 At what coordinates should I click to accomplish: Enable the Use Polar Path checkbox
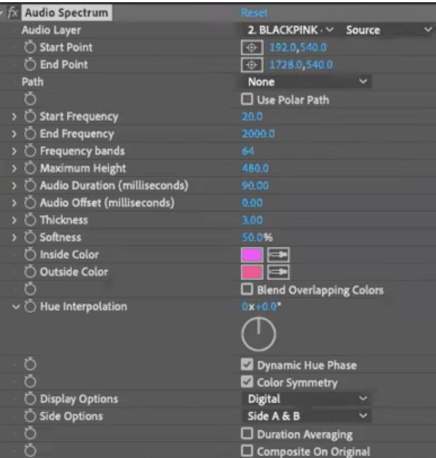[x=247, y=99]
